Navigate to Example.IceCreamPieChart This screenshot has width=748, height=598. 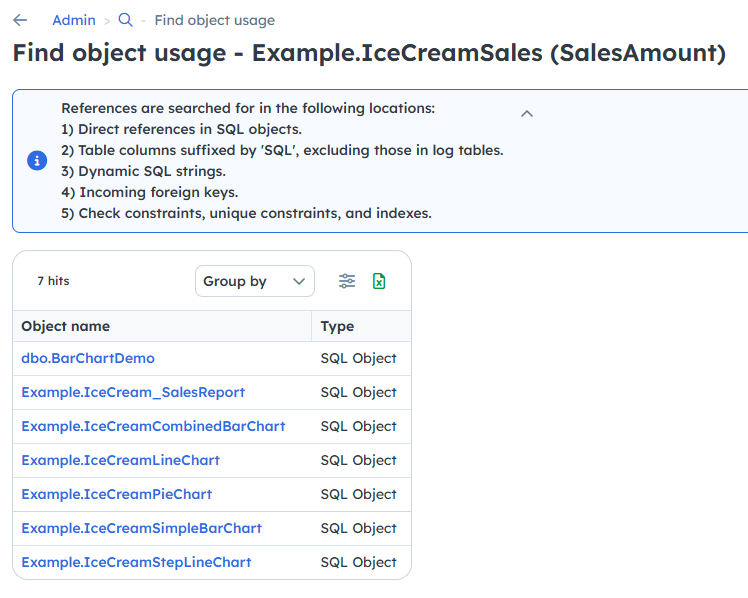coord(116,494)
